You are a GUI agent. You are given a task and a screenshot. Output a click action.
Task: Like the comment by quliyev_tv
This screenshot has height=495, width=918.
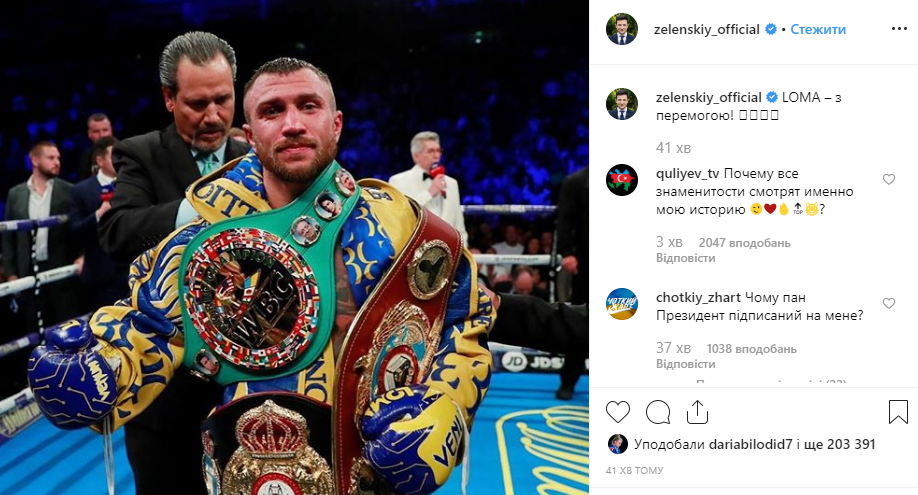(889, 179)
